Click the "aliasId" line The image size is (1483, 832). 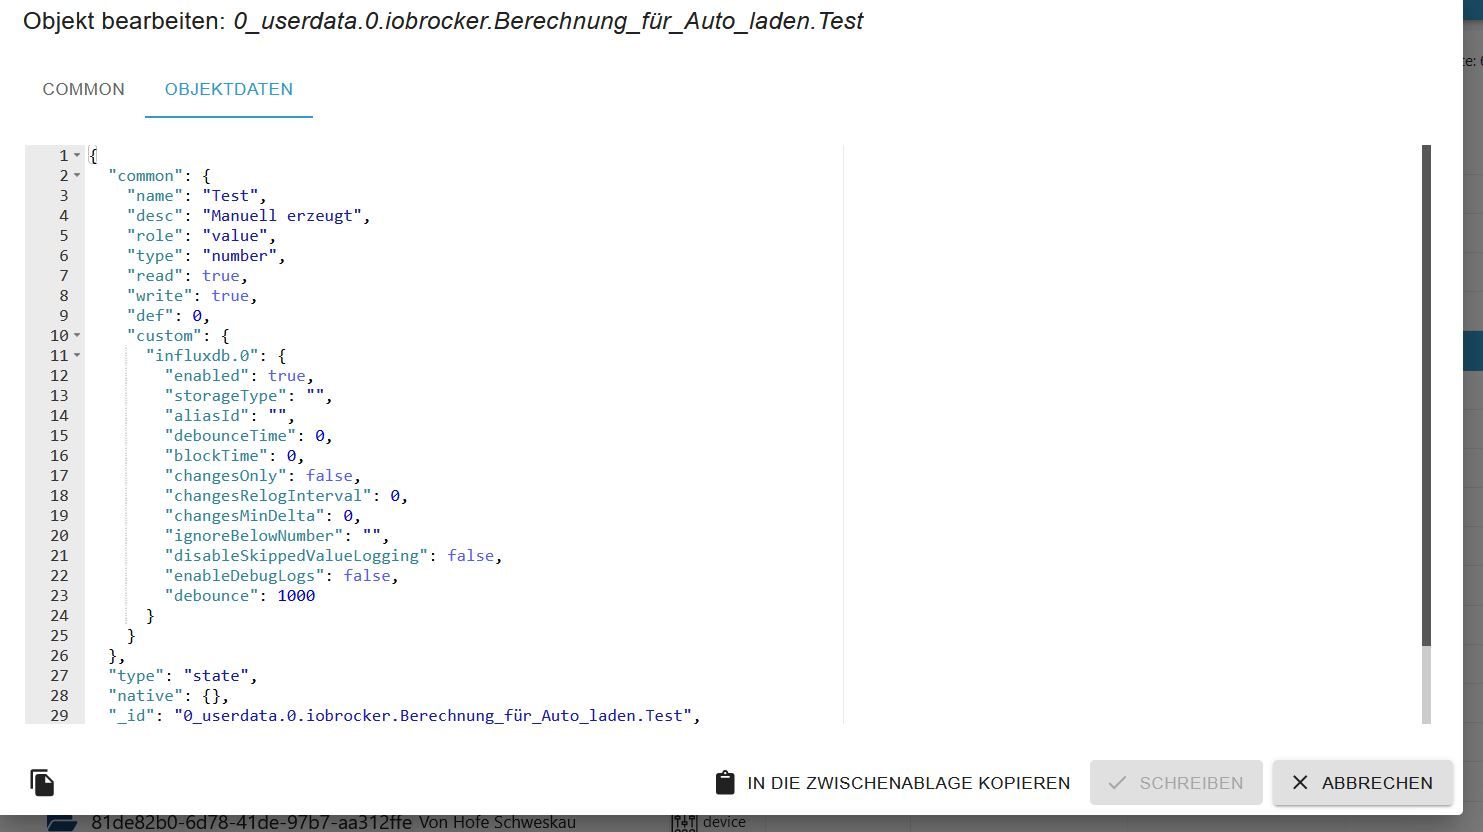point(230,416)
